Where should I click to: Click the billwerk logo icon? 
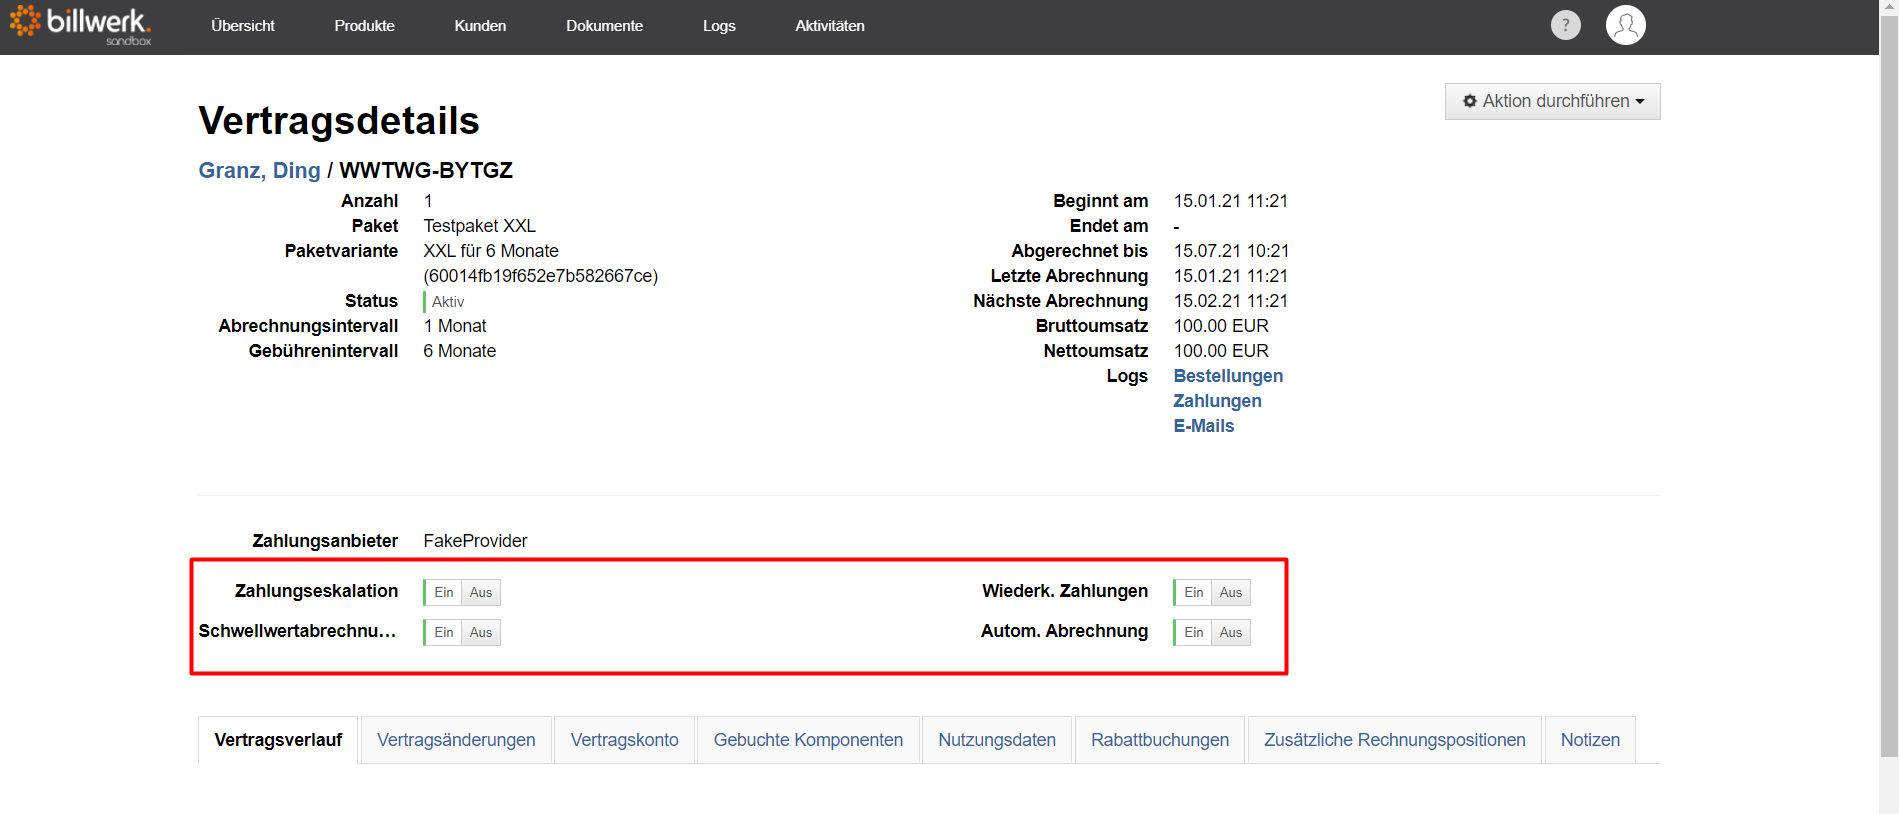tap(80, 25)
